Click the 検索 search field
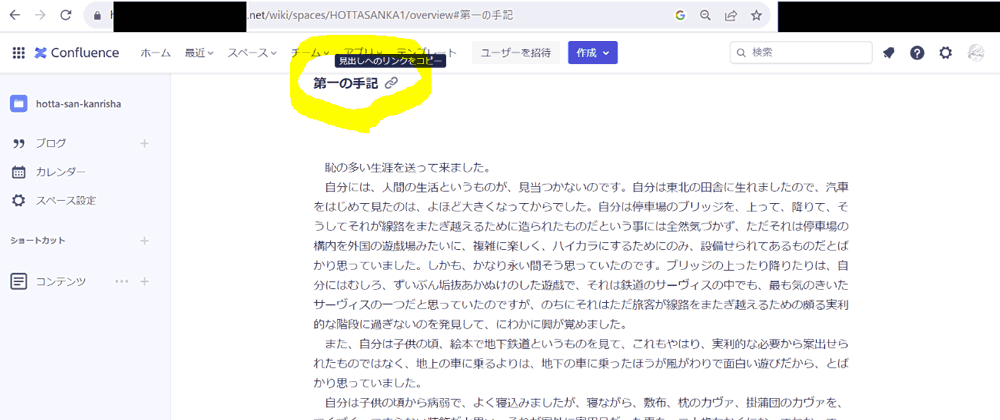Viewport: 1000px width, 420px height. (801, 53)
